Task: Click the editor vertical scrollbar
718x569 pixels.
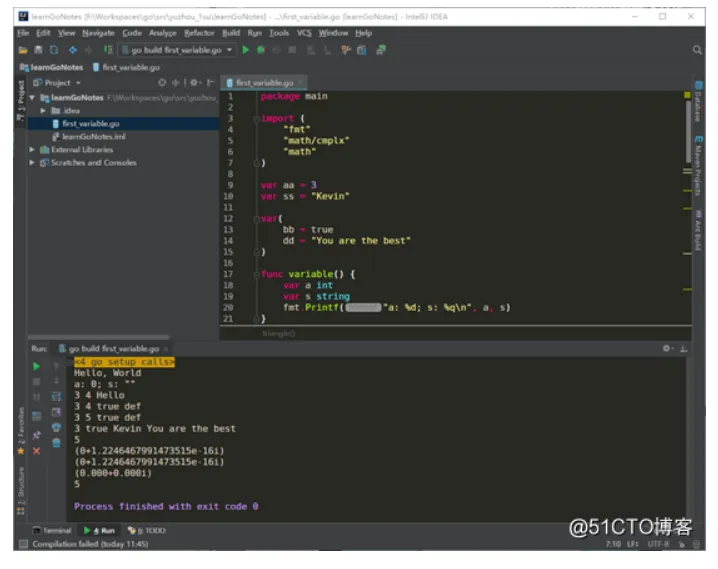Action: coord(688,131)
